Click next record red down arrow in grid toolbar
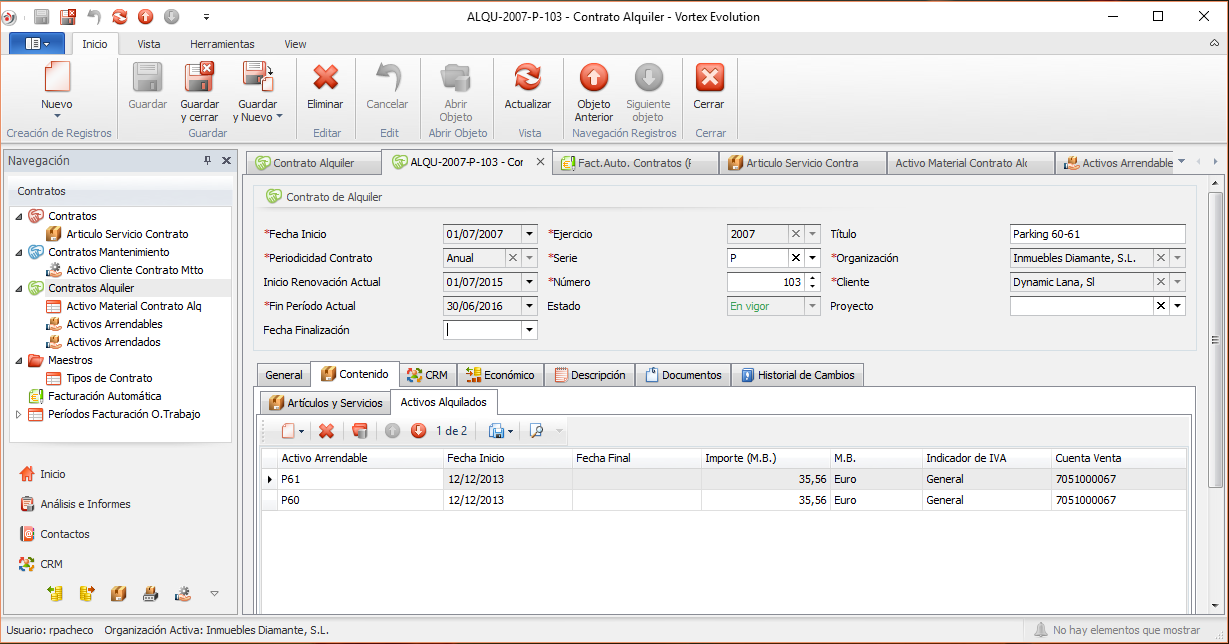 (x=418, y=431)
